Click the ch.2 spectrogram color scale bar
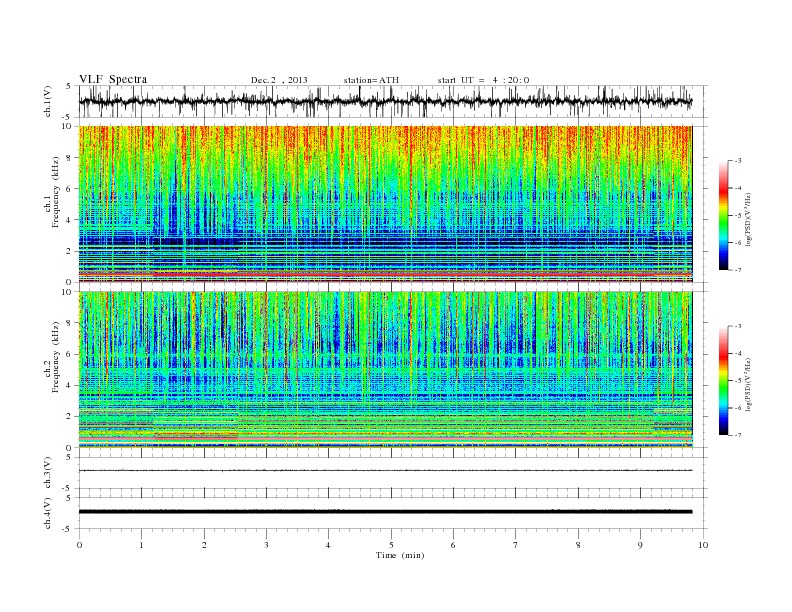This screenshot has height=612, width=792. pyautogui.click(x=723, y=380)
